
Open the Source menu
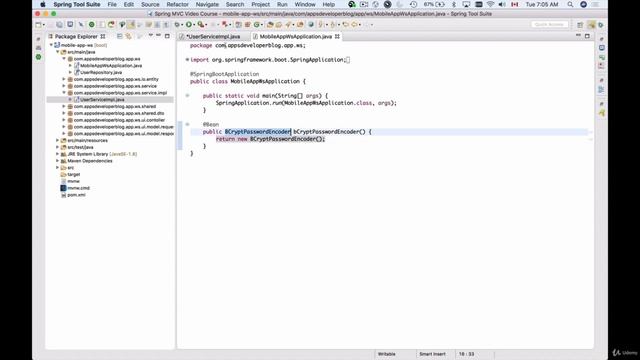(150, 4)
